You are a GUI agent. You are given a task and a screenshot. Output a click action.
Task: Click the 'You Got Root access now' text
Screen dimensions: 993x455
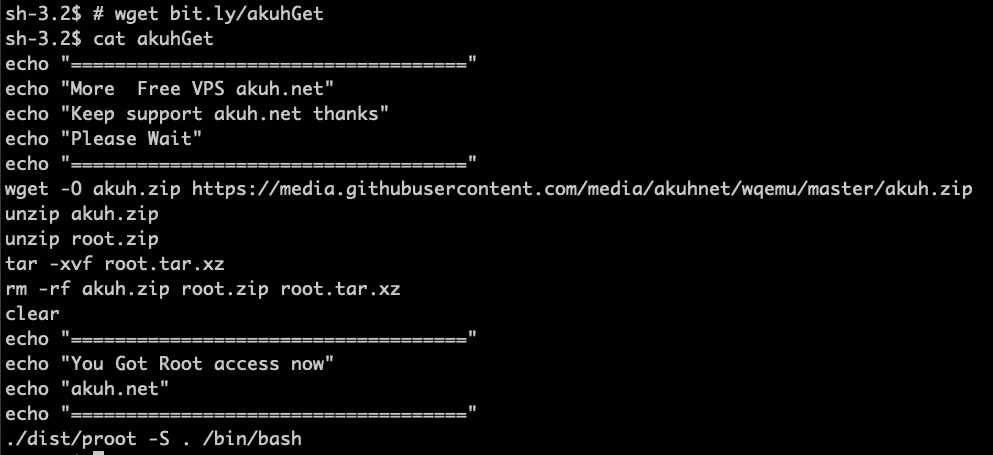pyautogui.click(x=202, y=364)
